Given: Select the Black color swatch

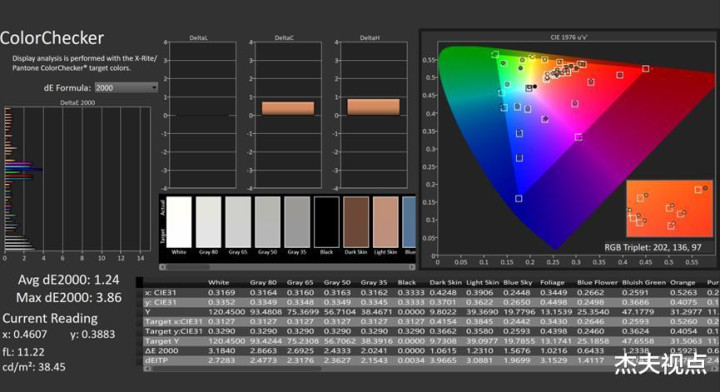Looking at the screenshot, I should point(326,222).
